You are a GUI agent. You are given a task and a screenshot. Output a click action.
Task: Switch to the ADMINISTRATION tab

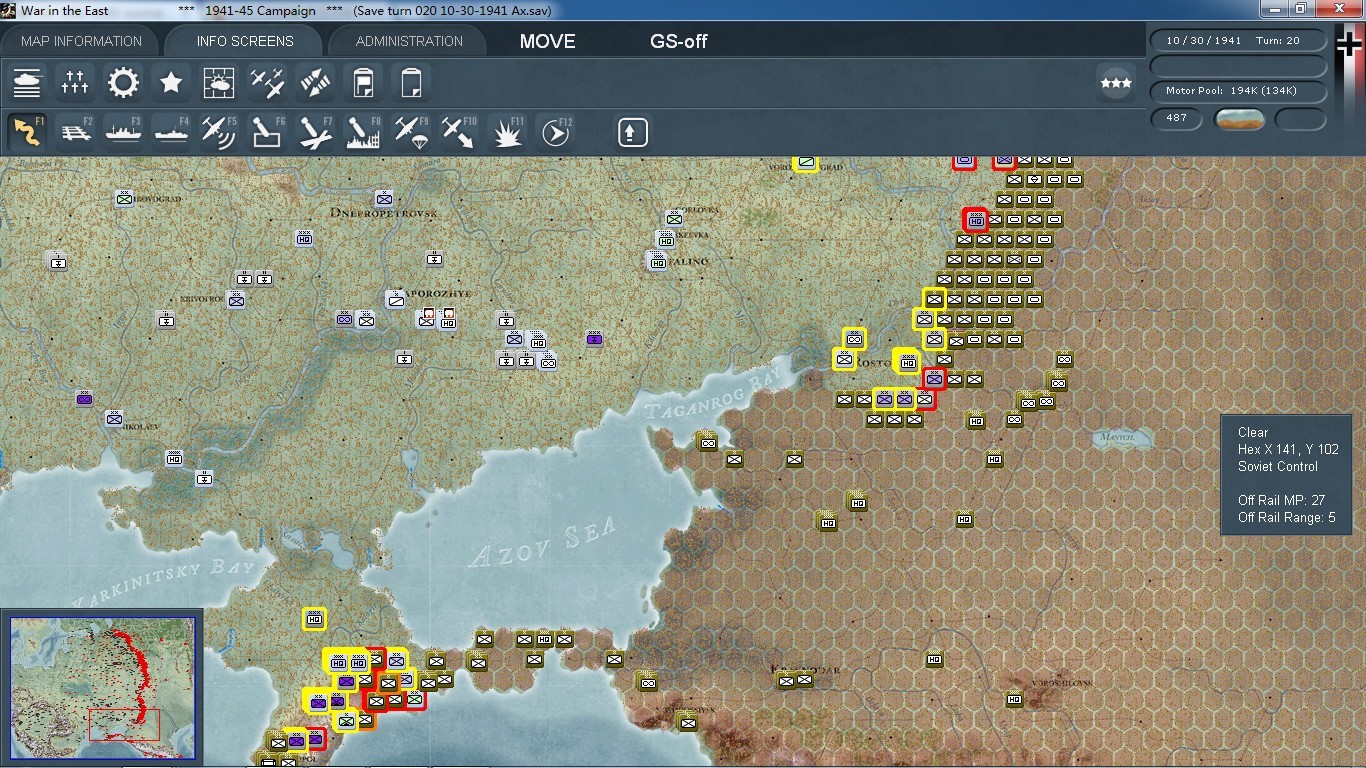[409, 41]
